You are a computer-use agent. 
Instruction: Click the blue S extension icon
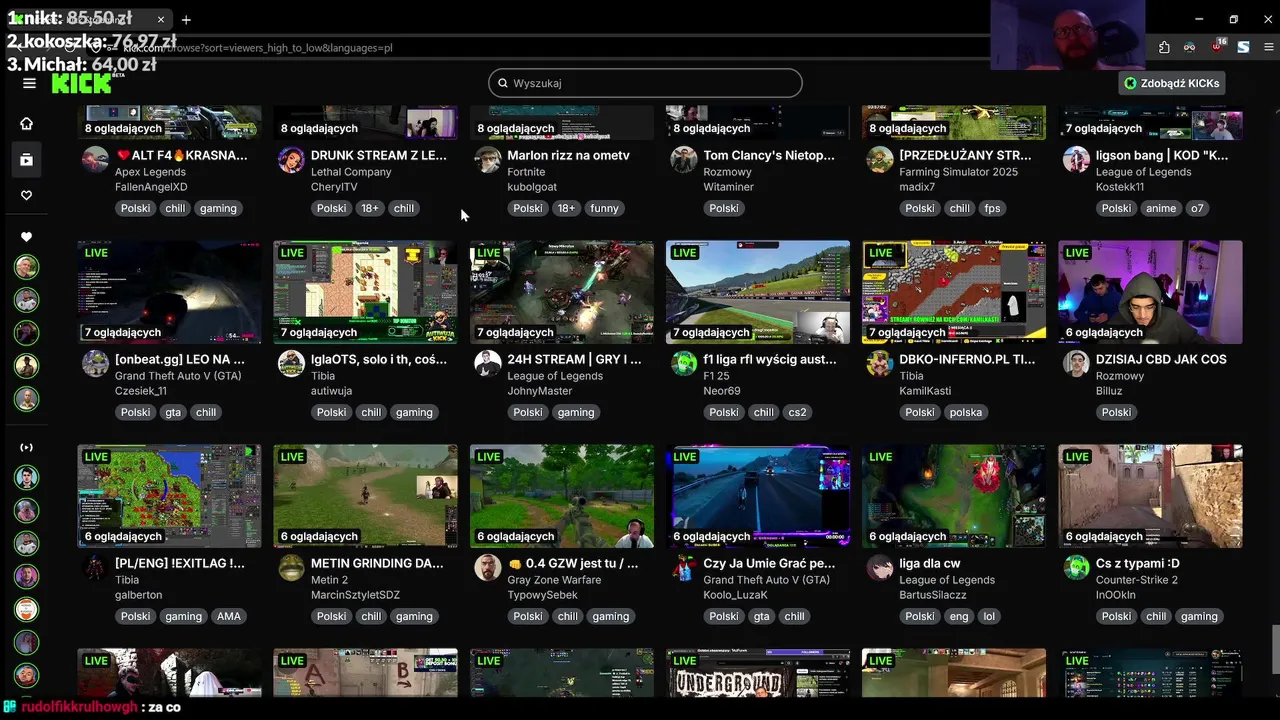1243,47
